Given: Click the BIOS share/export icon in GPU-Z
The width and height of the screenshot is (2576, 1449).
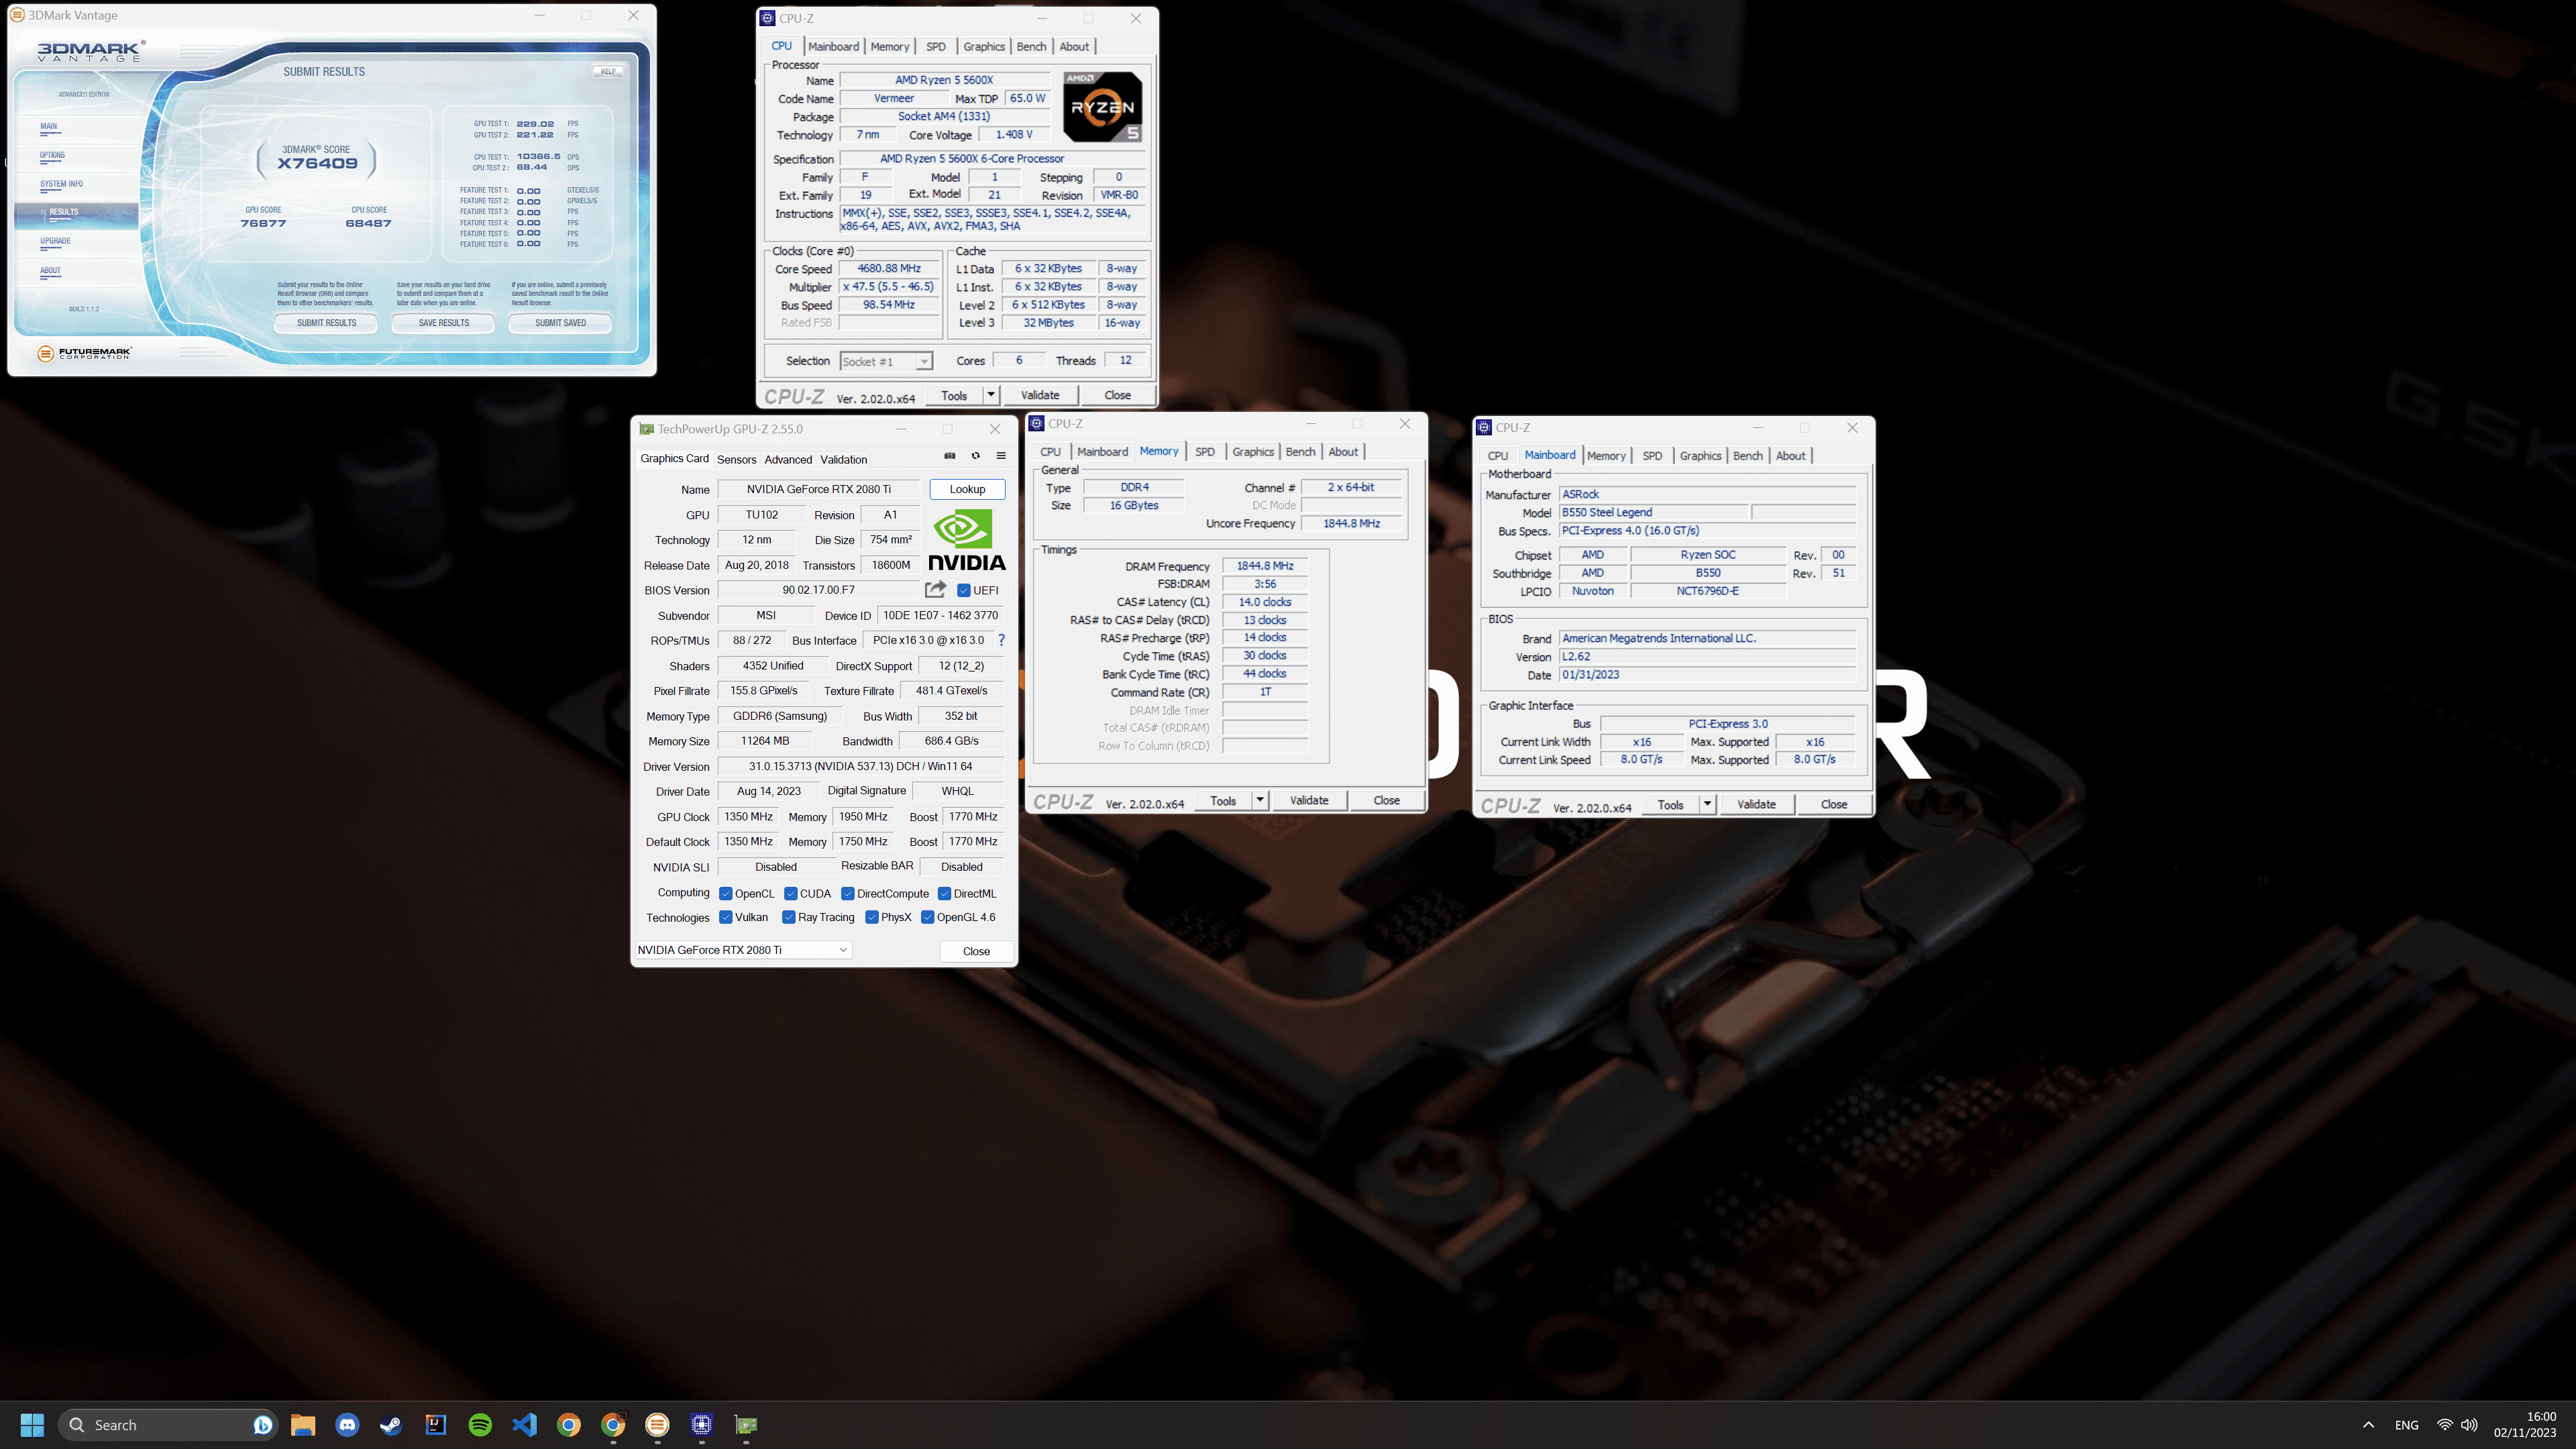Looking at the screenshot, I should [x=935, y=590].
